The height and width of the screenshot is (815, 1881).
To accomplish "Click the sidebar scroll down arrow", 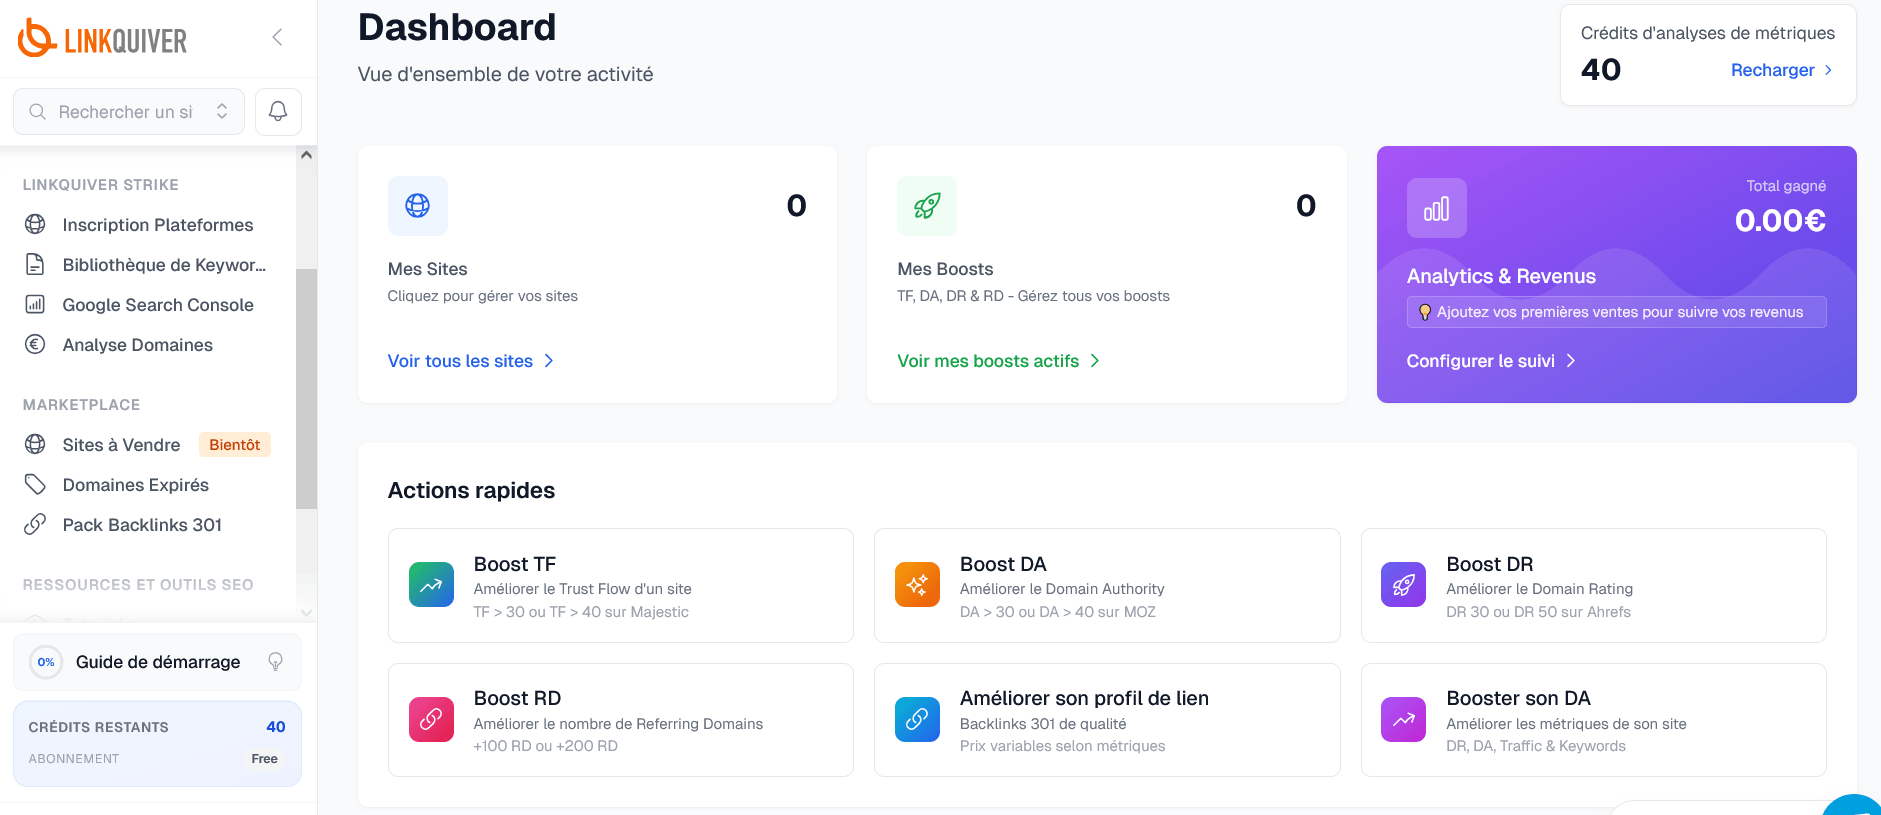I will tap(306, 613).
